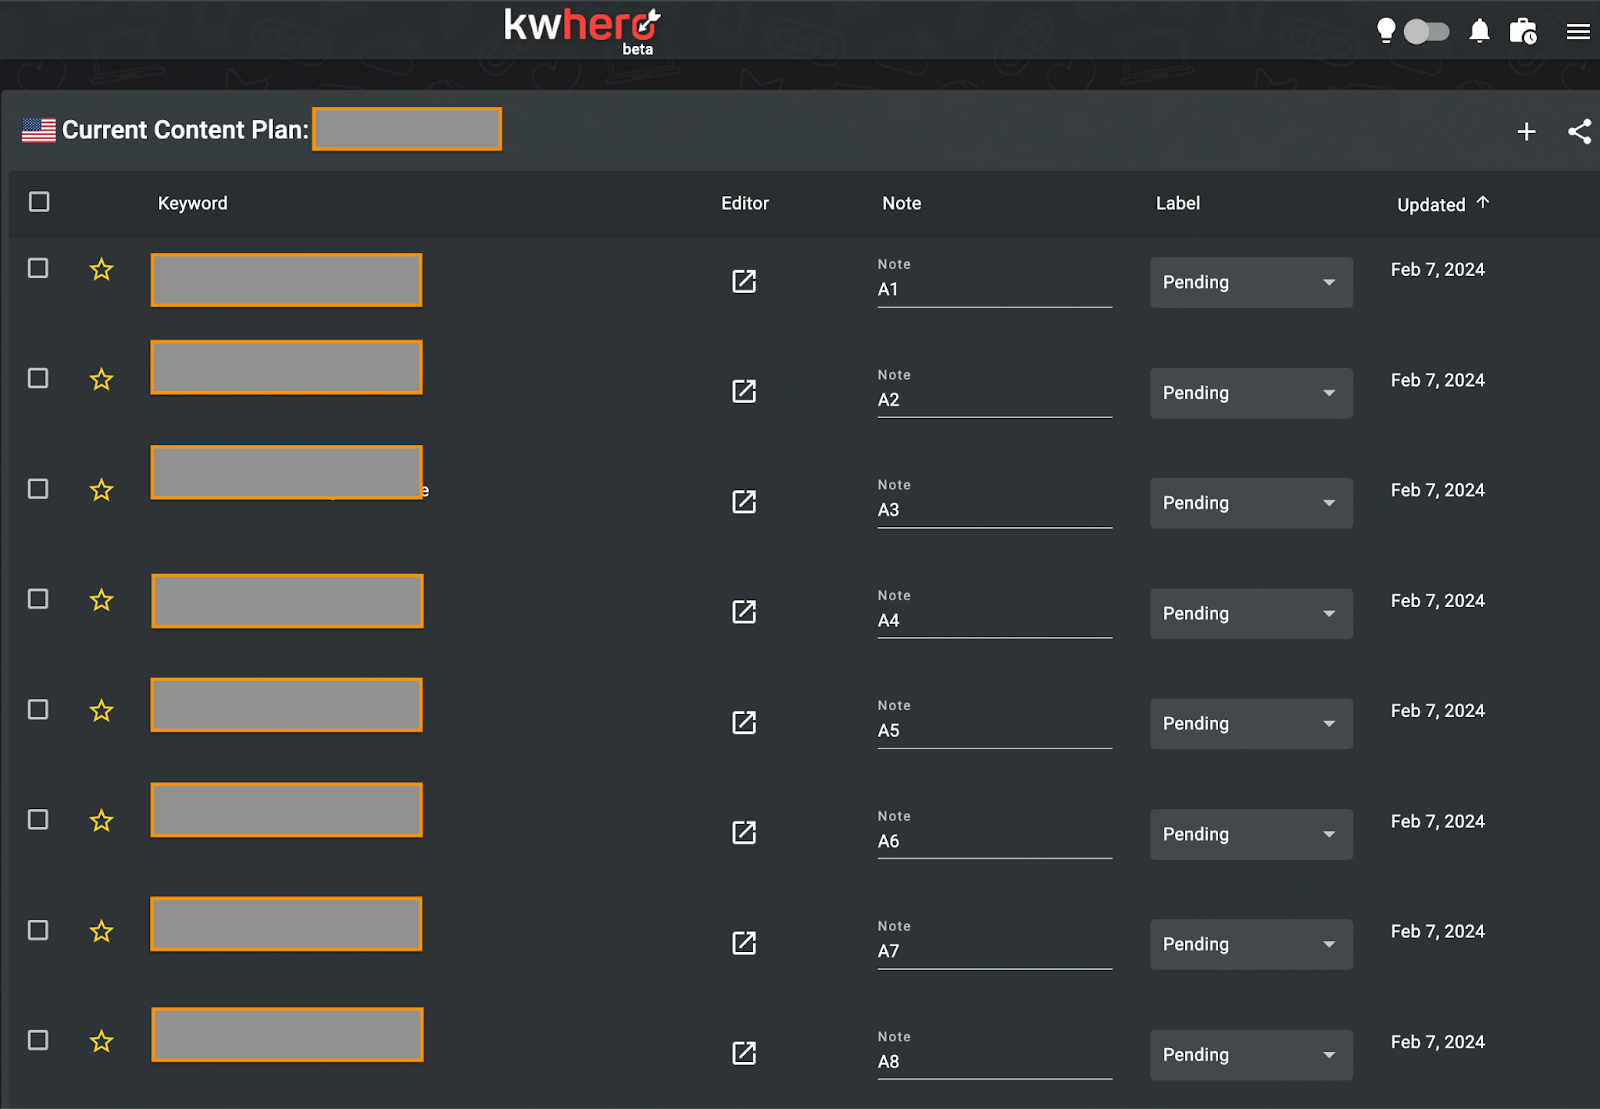This screenshot has width=1600, height=1109.
Task: Select the checkbox for row A2
Action: (38, 378)
